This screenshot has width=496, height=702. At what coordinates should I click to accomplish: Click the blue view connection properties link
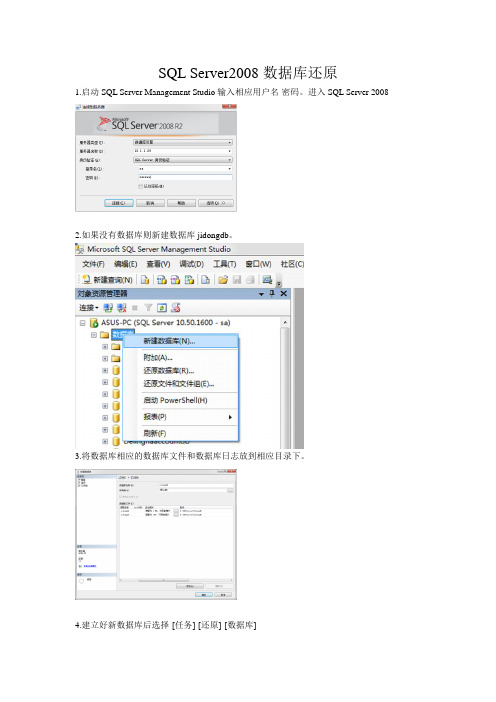[90, 566]
